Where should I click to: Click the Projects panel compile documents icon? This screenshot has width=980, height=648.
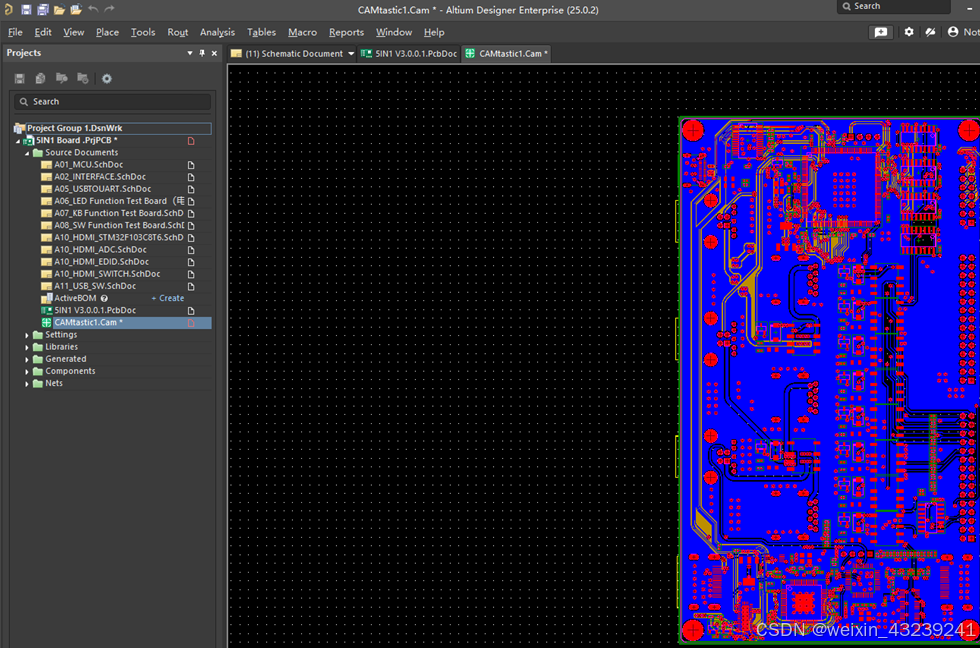coord(41,78)
